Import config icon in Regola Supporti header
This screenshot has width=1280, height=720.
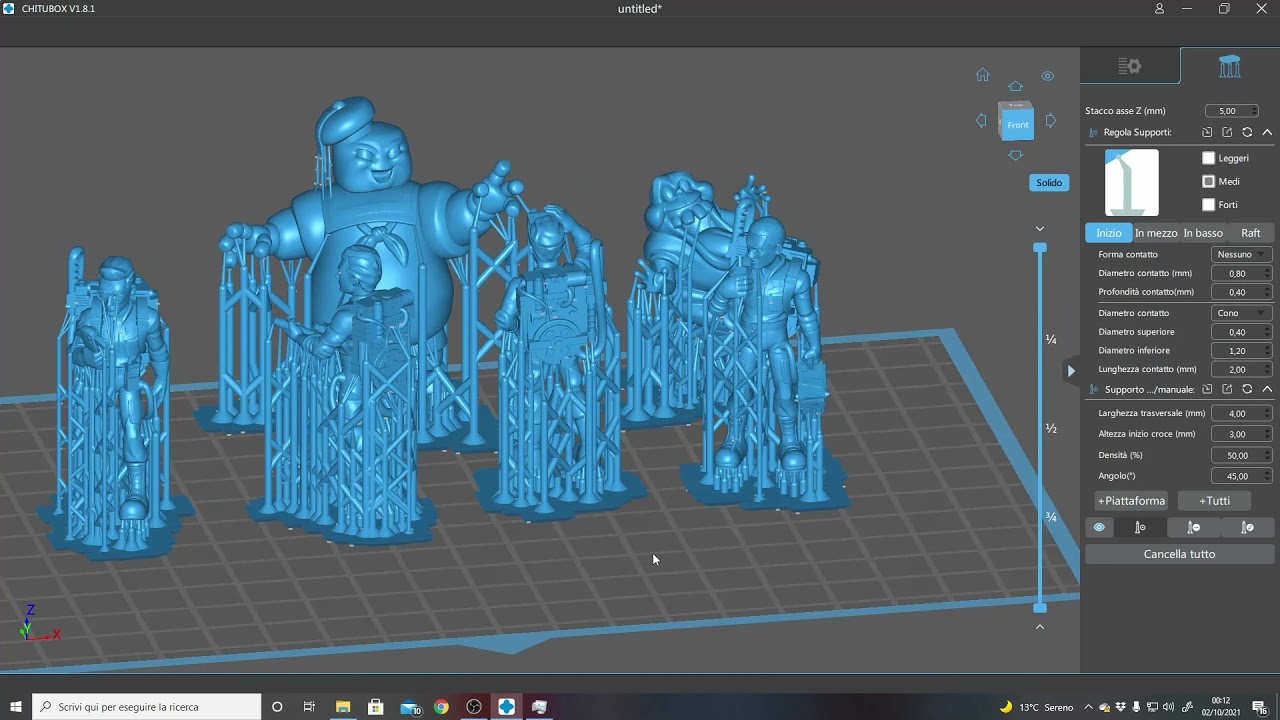coord(1207,132)
